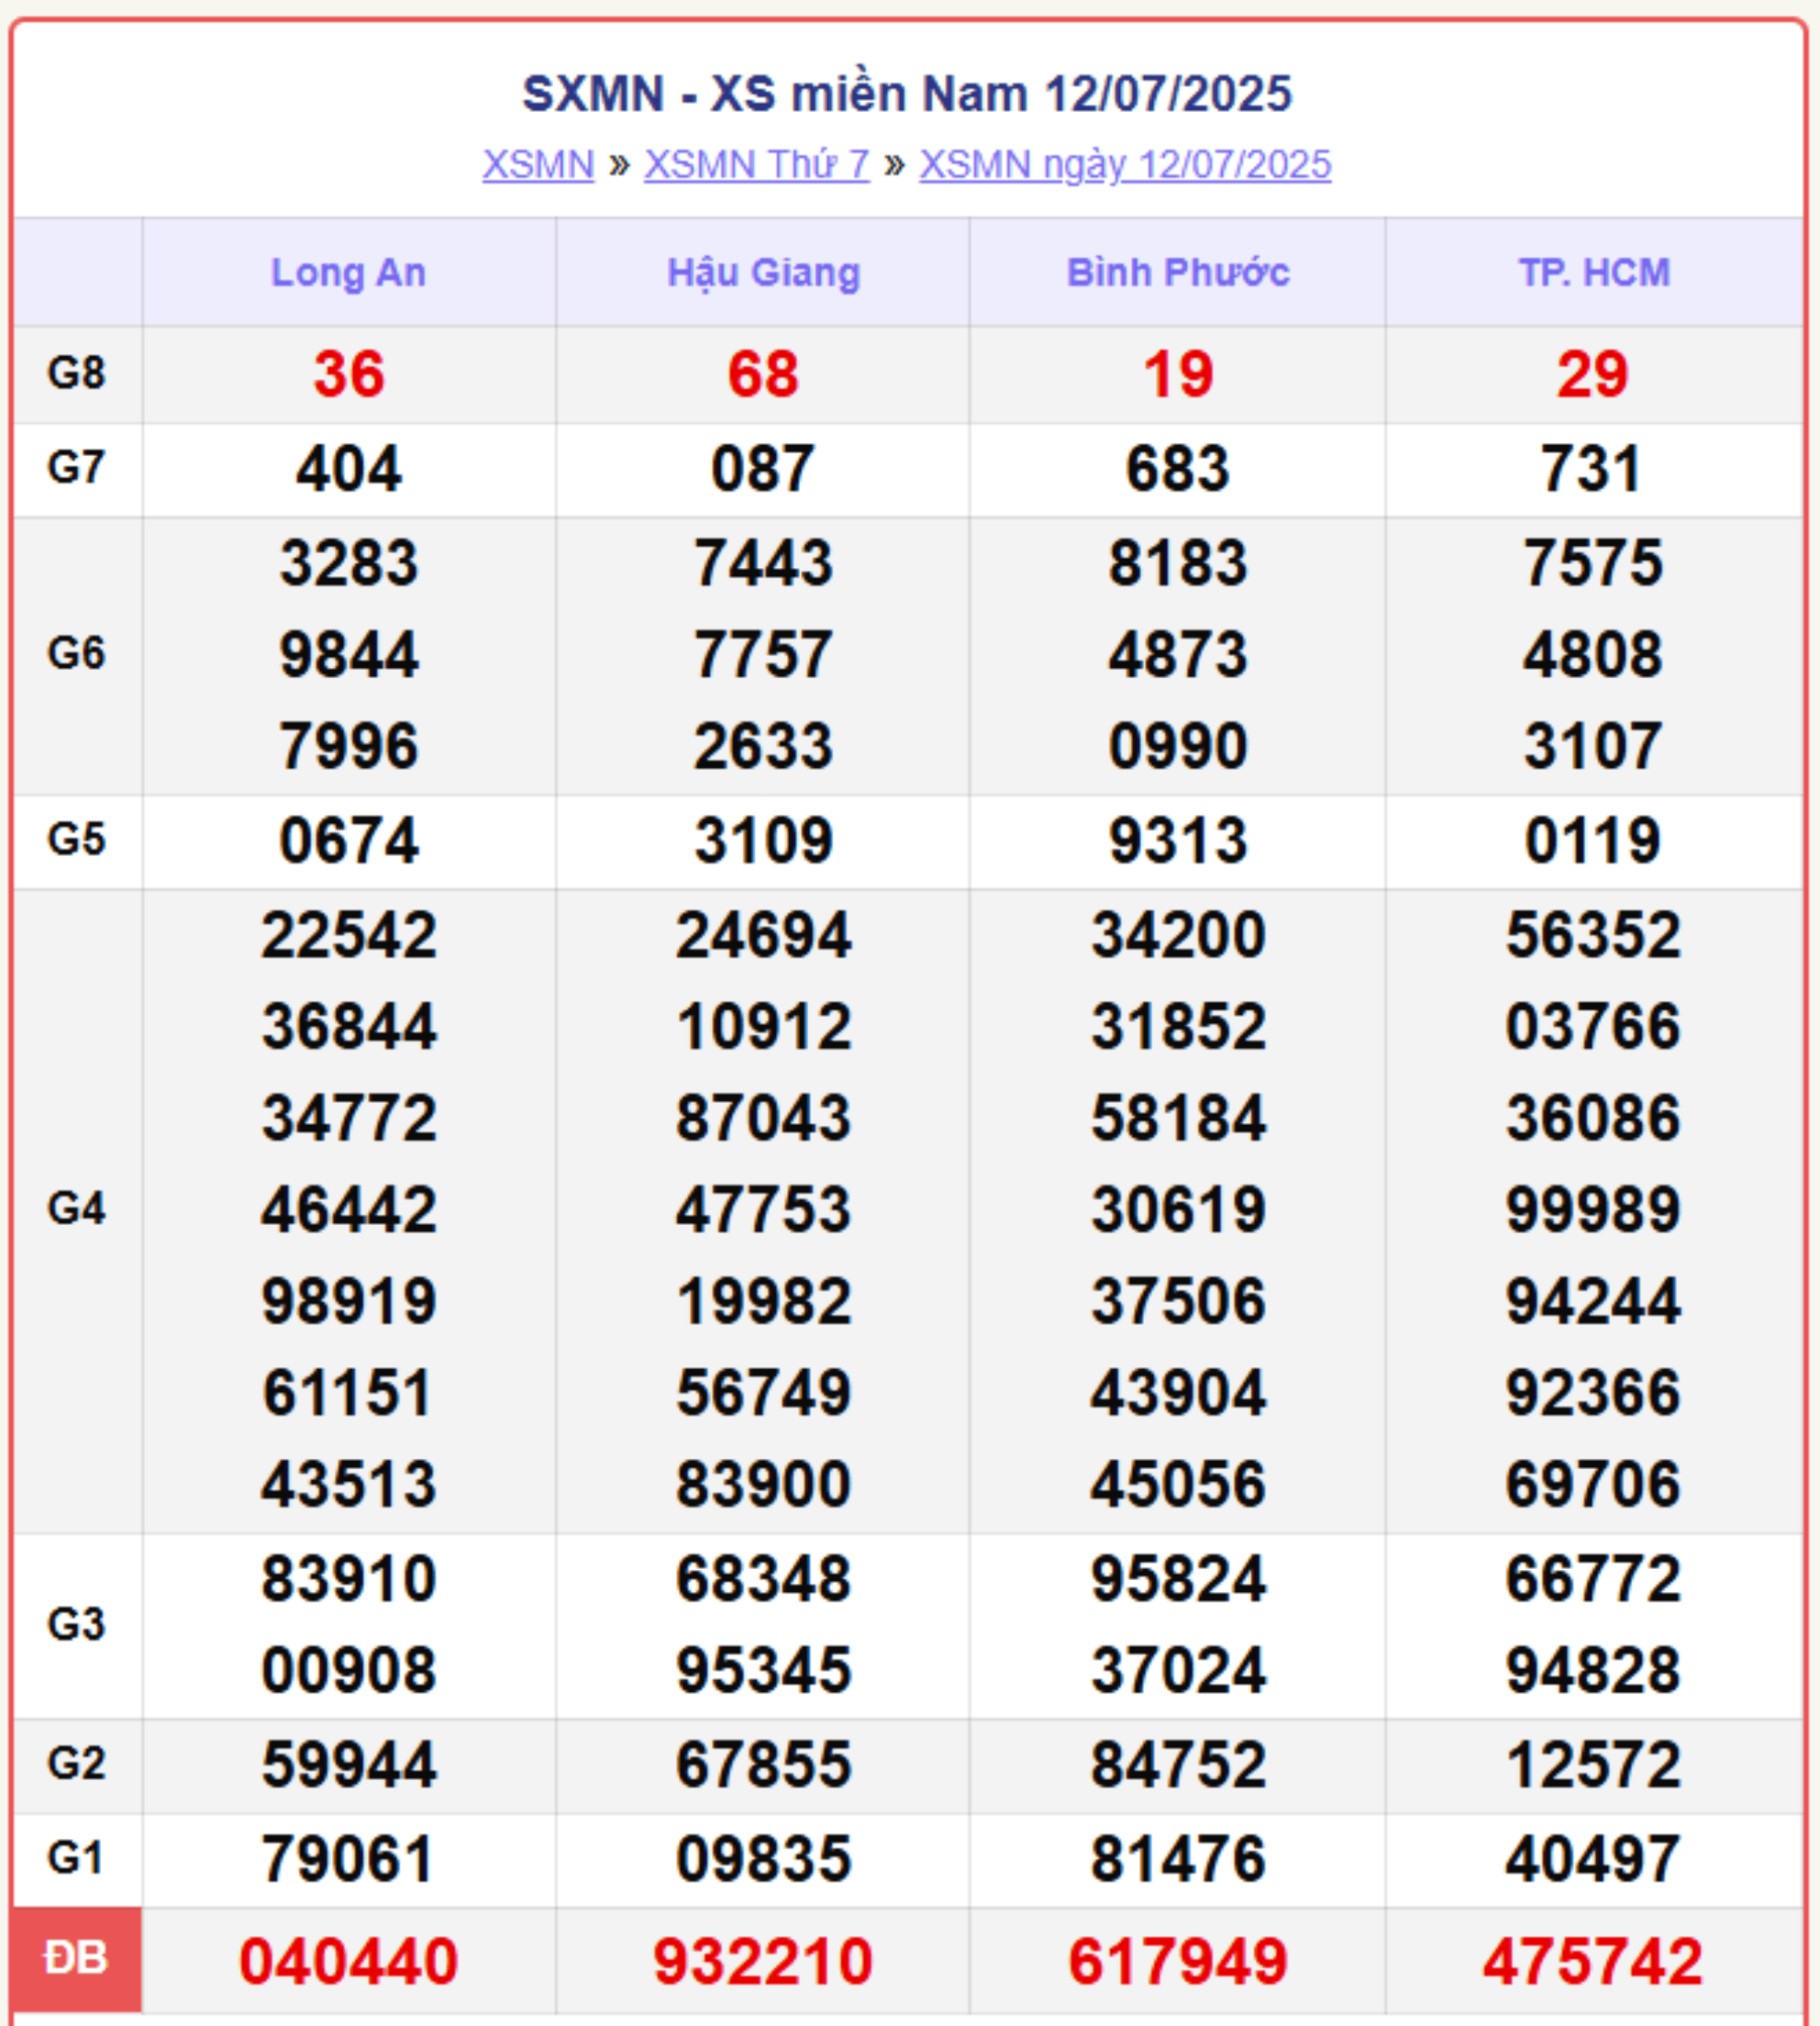This screenshot has height=2026, width=1820.
Task: Select the G4 row label
Action: coord(76,1208)
